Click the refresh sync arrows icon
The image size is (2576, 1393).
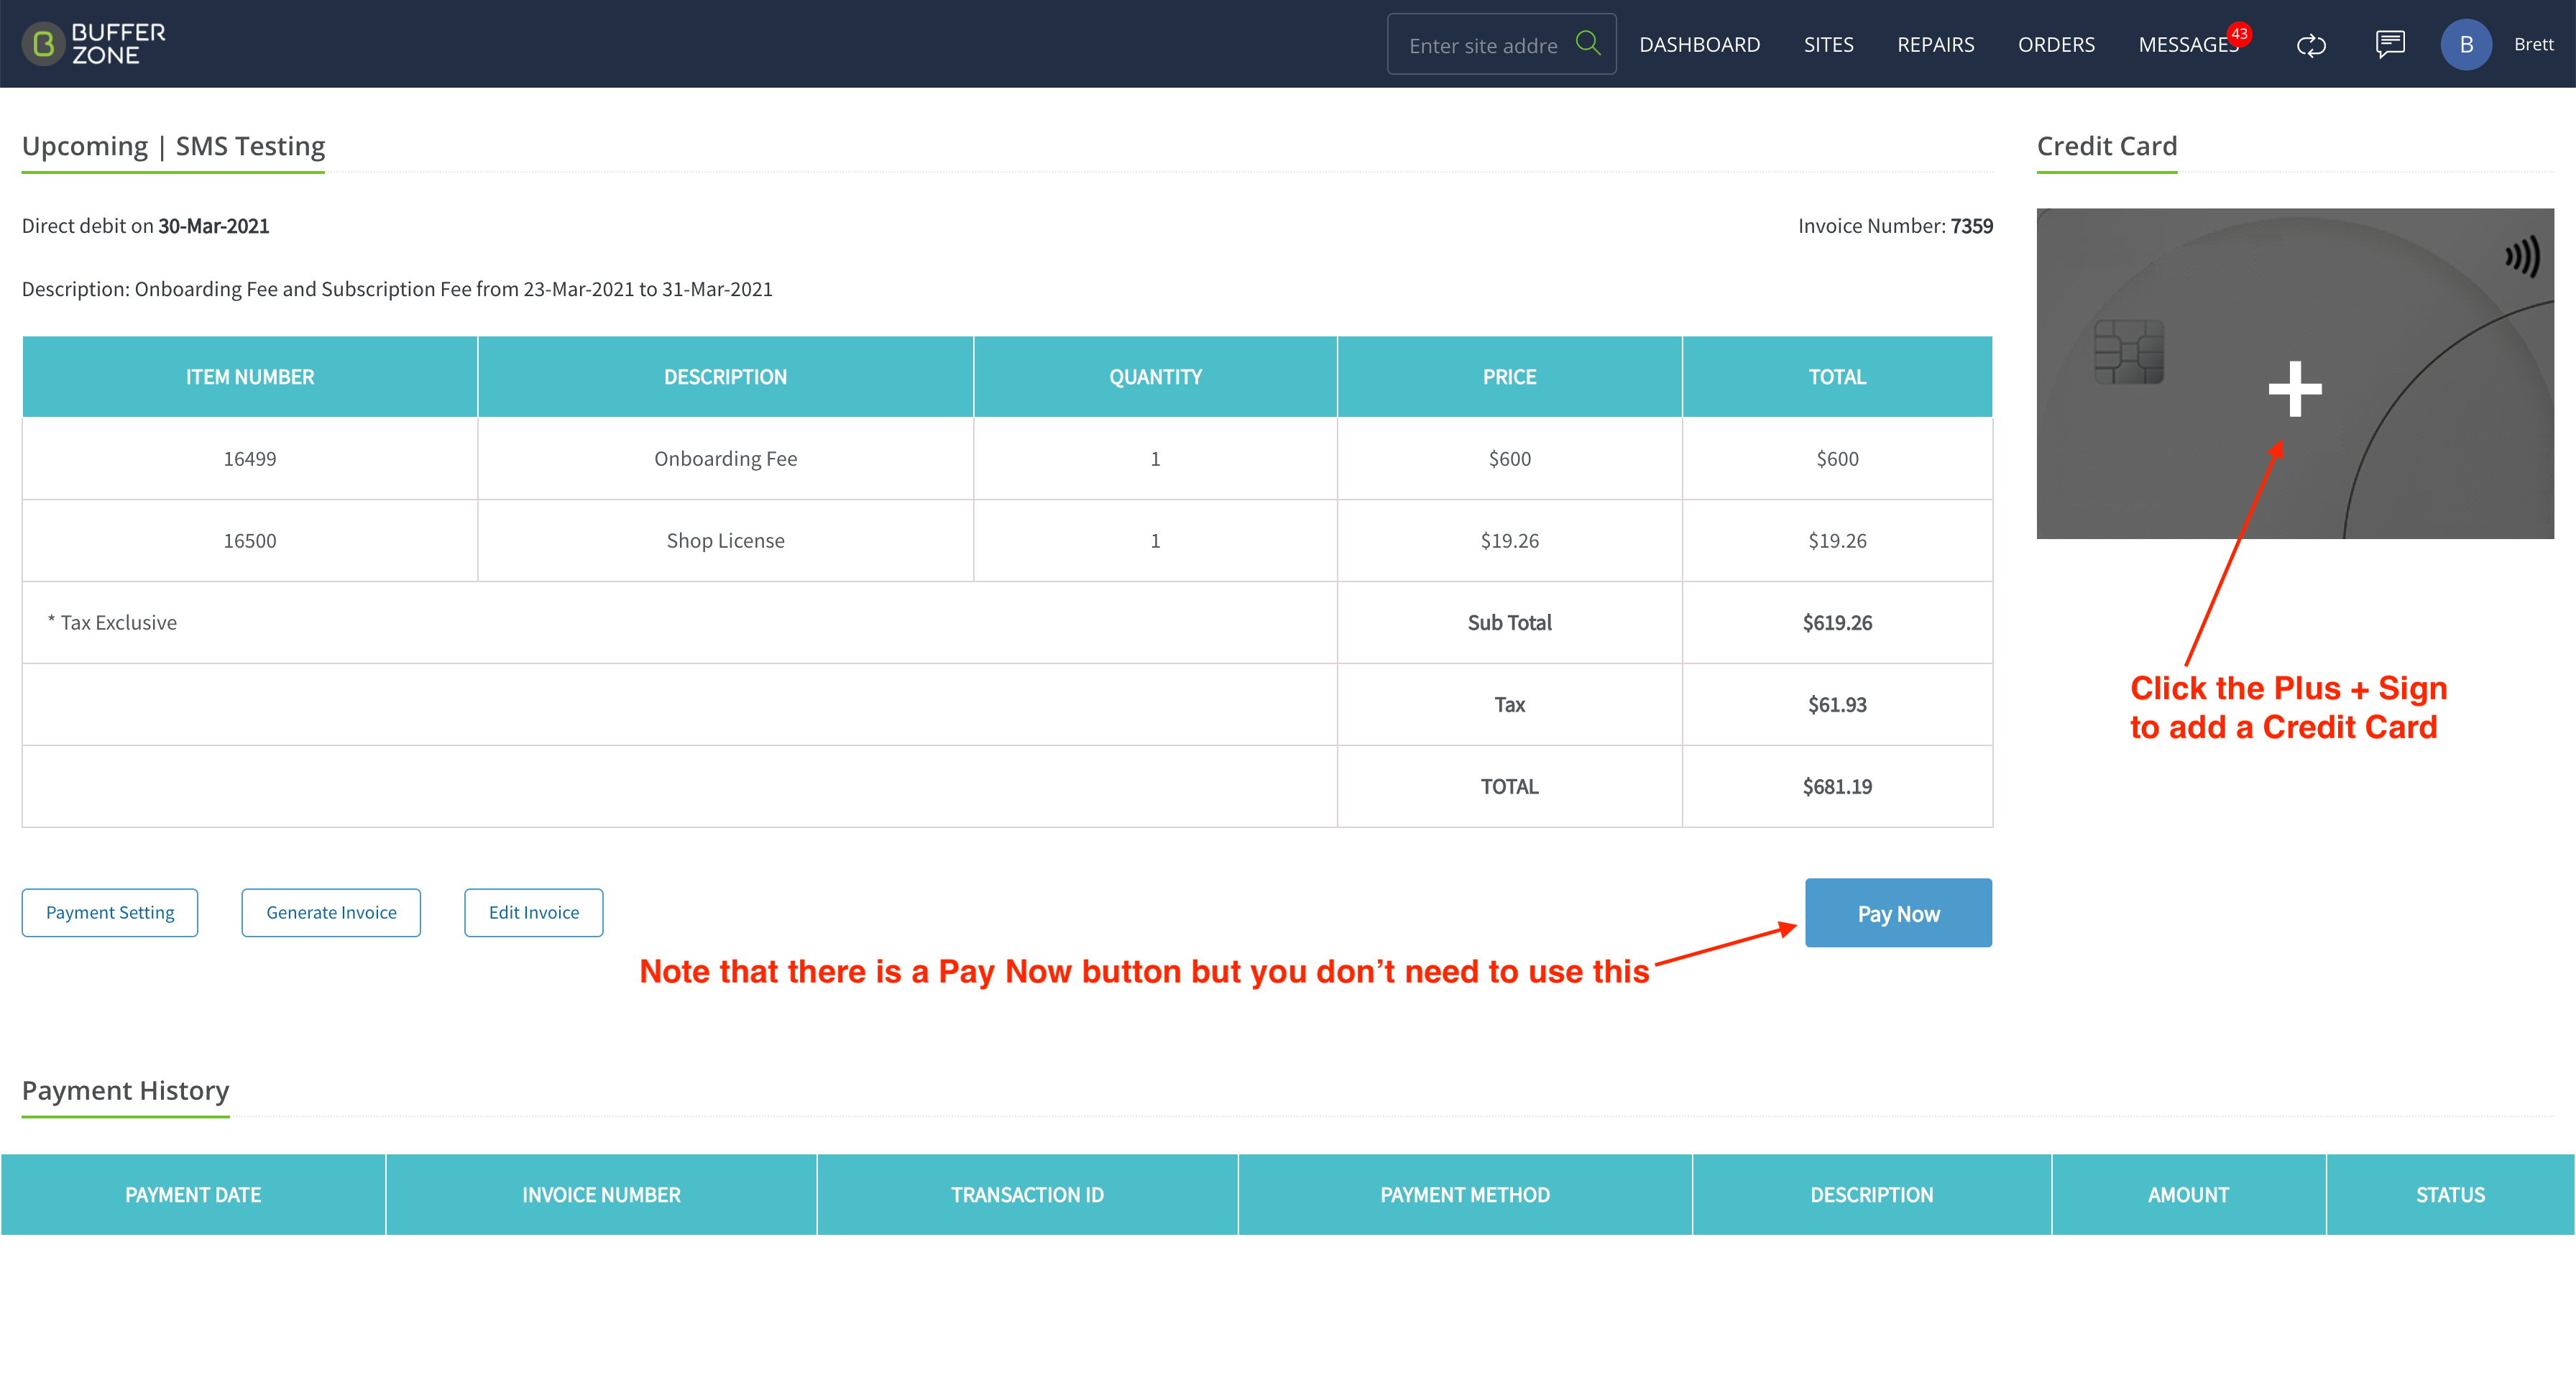tap(2311, 45)
